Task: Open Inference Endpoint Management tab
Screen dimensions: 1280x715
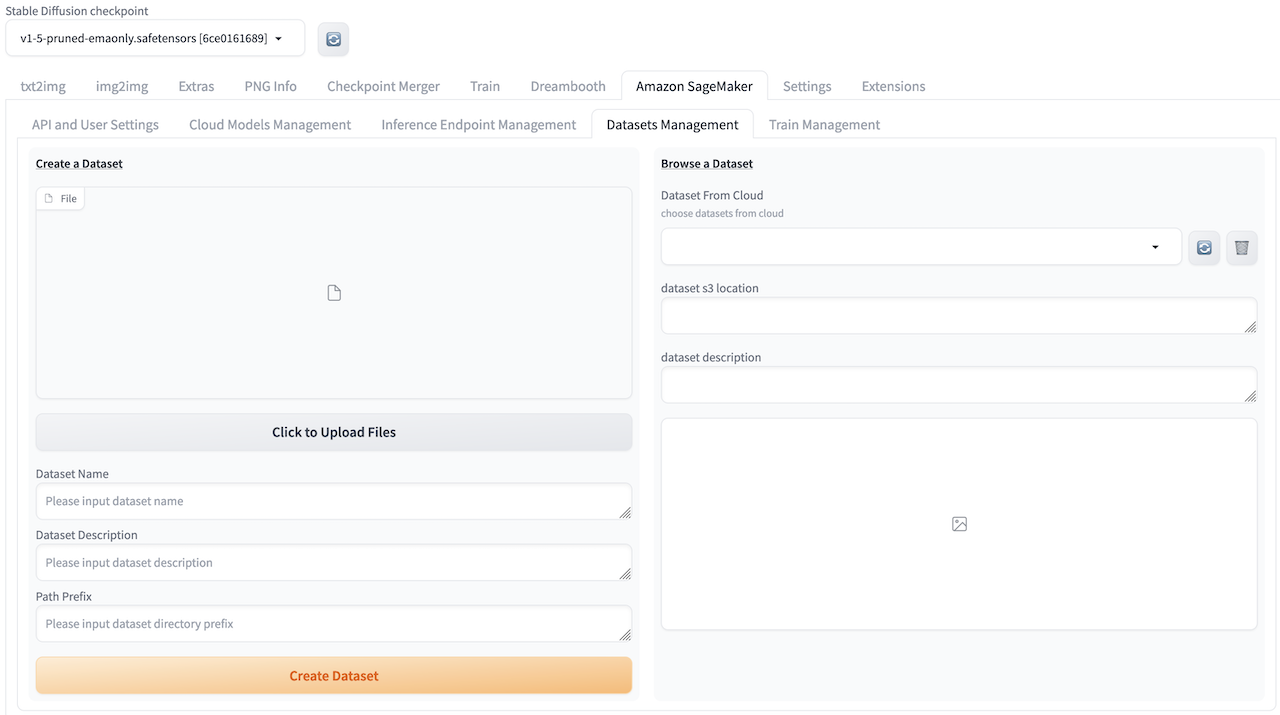Action: (x=478, y=125)
